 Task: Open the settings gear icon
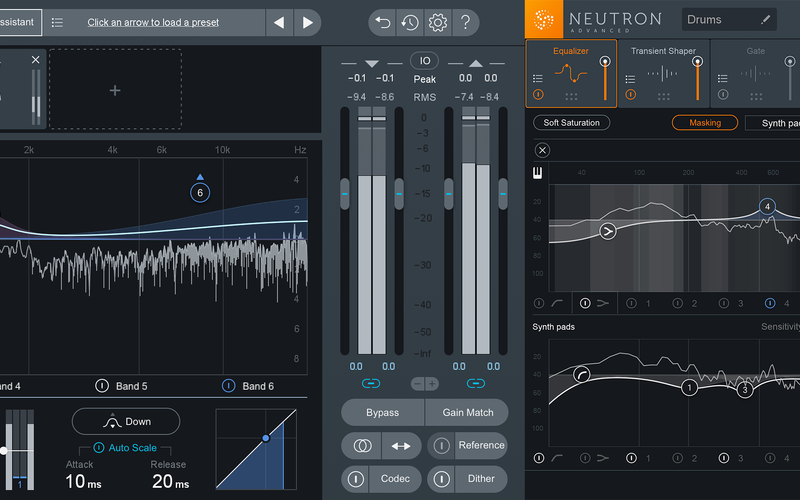[x=438, y=22]
